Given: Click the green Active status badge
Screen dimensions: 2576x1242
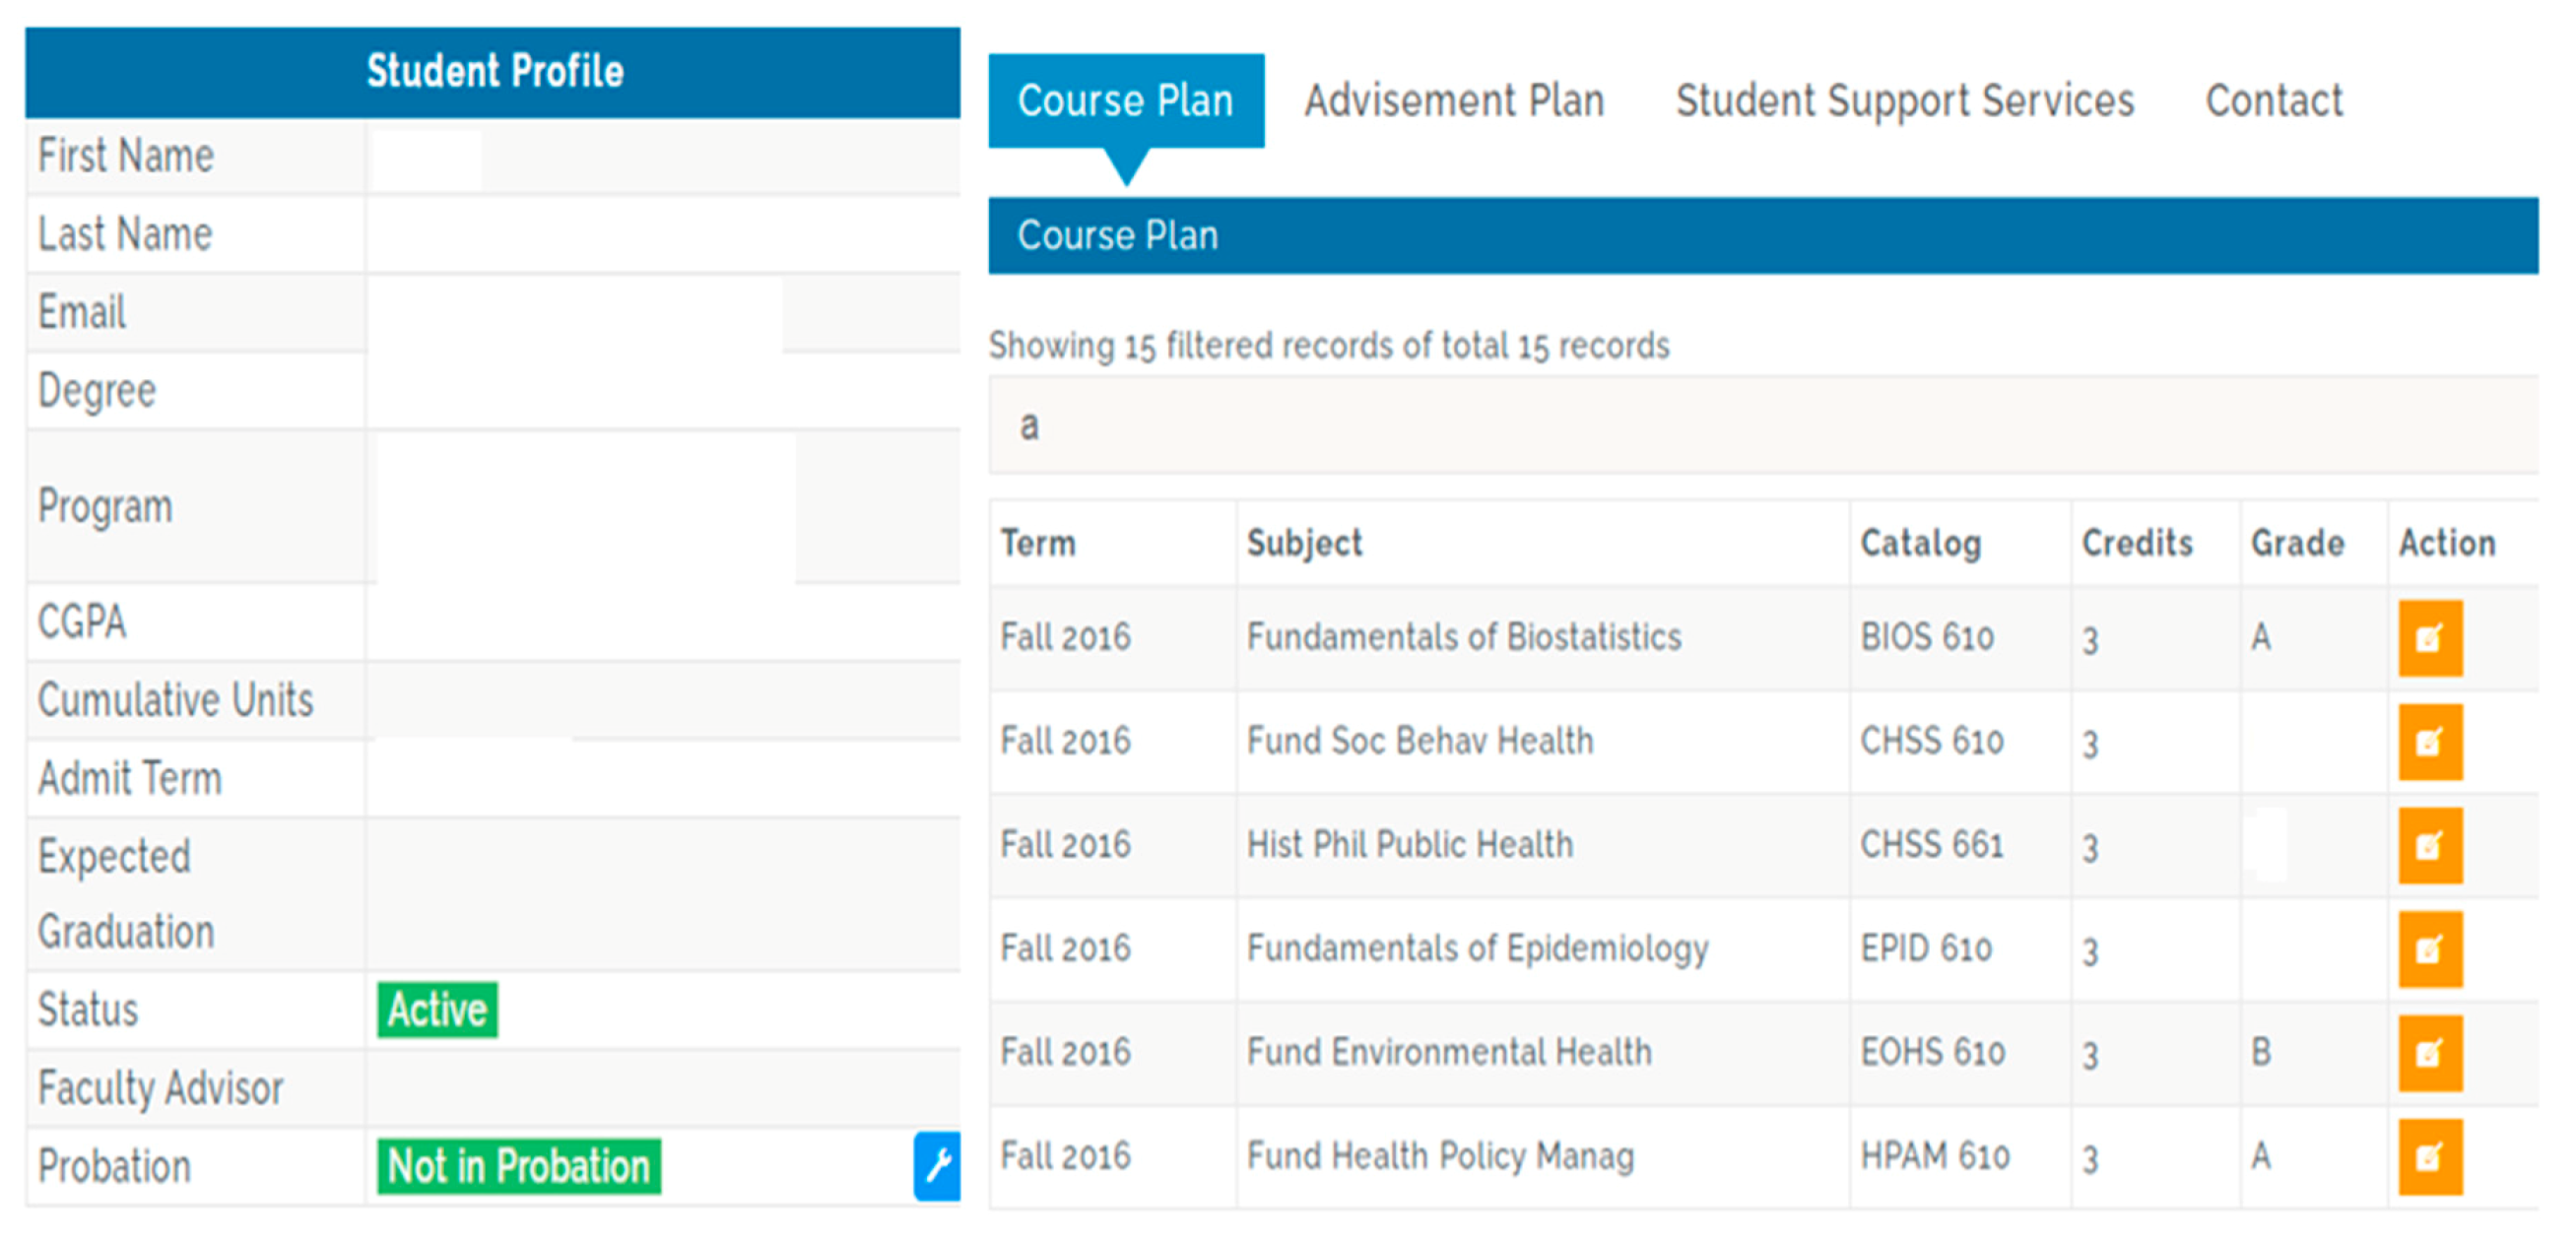Looking at the screenshot, I should tap(437, 1010).
